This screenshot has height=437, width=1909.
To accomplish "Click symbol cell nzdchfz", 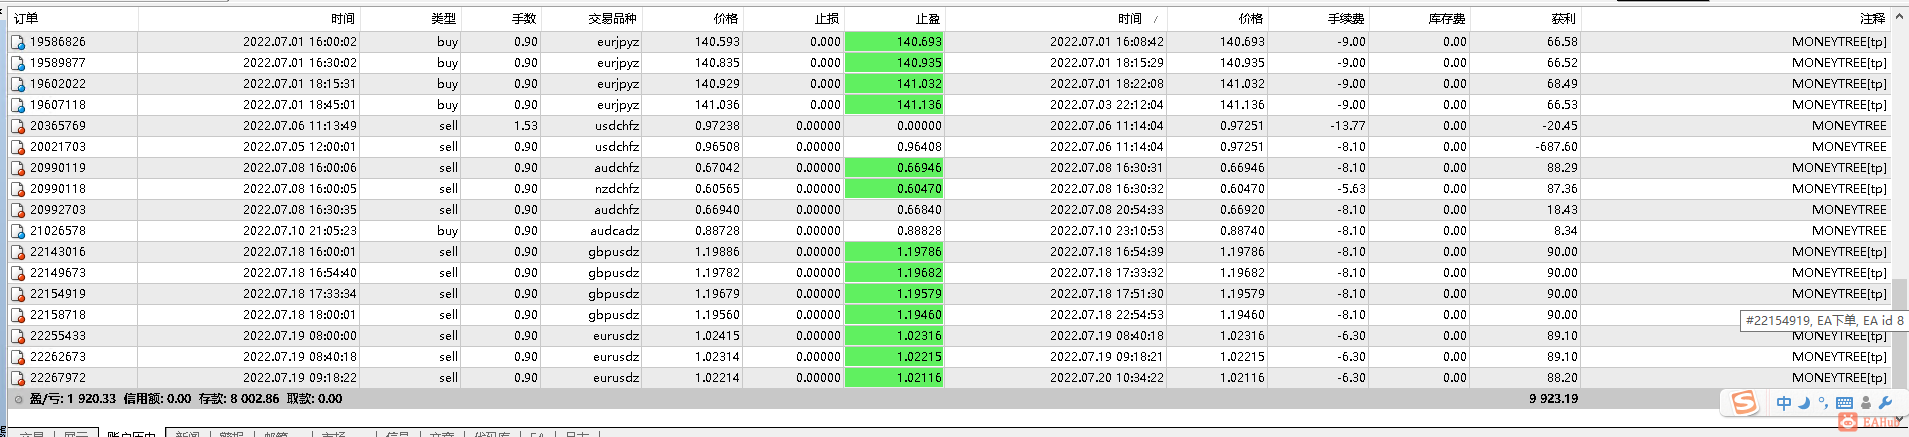I will tap(618, 189).
